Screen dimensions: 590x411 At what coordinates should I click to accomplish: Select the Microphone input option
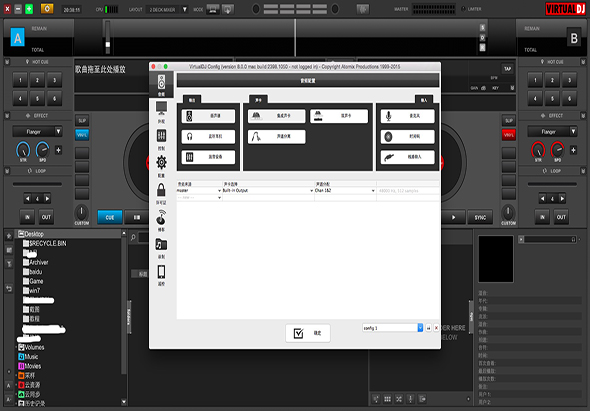pos(407,116)
